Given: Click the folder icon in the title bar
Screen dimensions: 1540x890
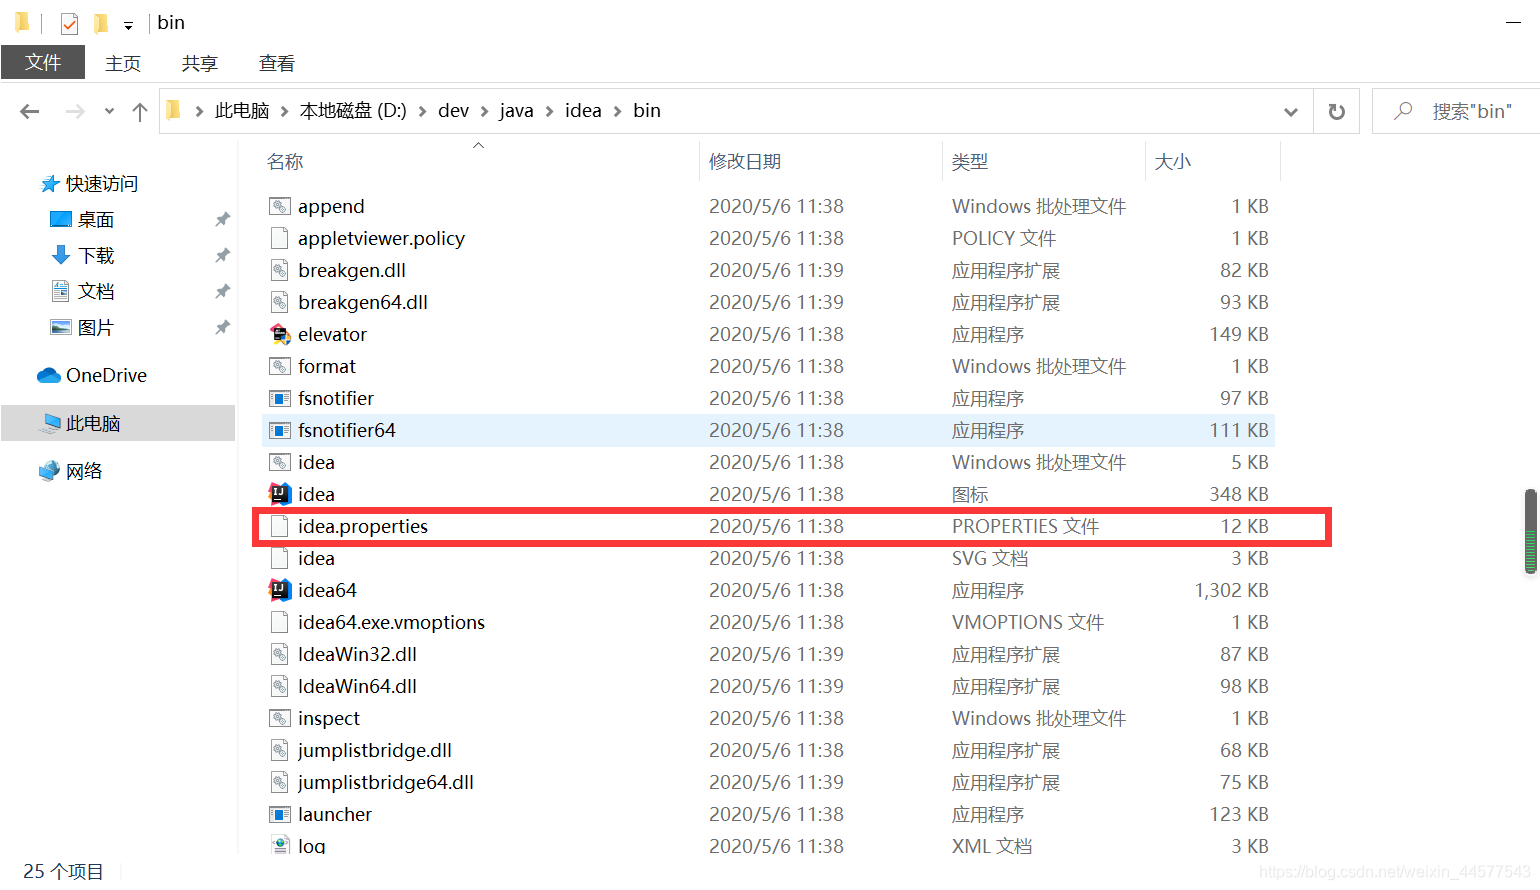Looking at the screenshot, I should pos(22,22).
